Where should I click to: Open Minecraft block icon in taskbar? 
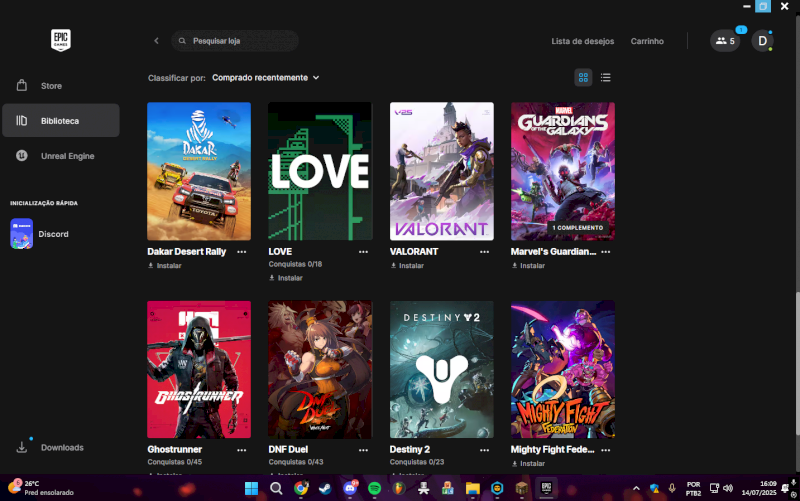click(521, 488)
